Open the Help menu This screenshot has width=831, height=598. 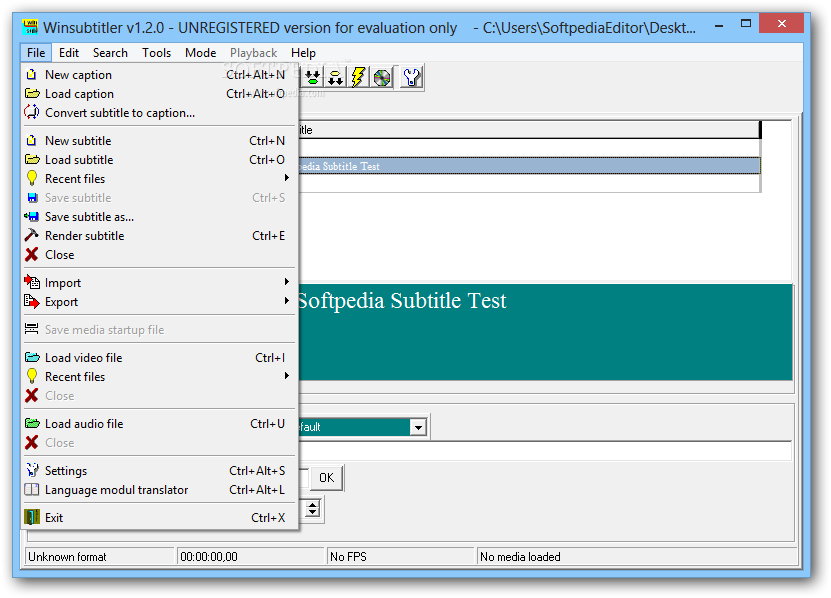(303, 53)
